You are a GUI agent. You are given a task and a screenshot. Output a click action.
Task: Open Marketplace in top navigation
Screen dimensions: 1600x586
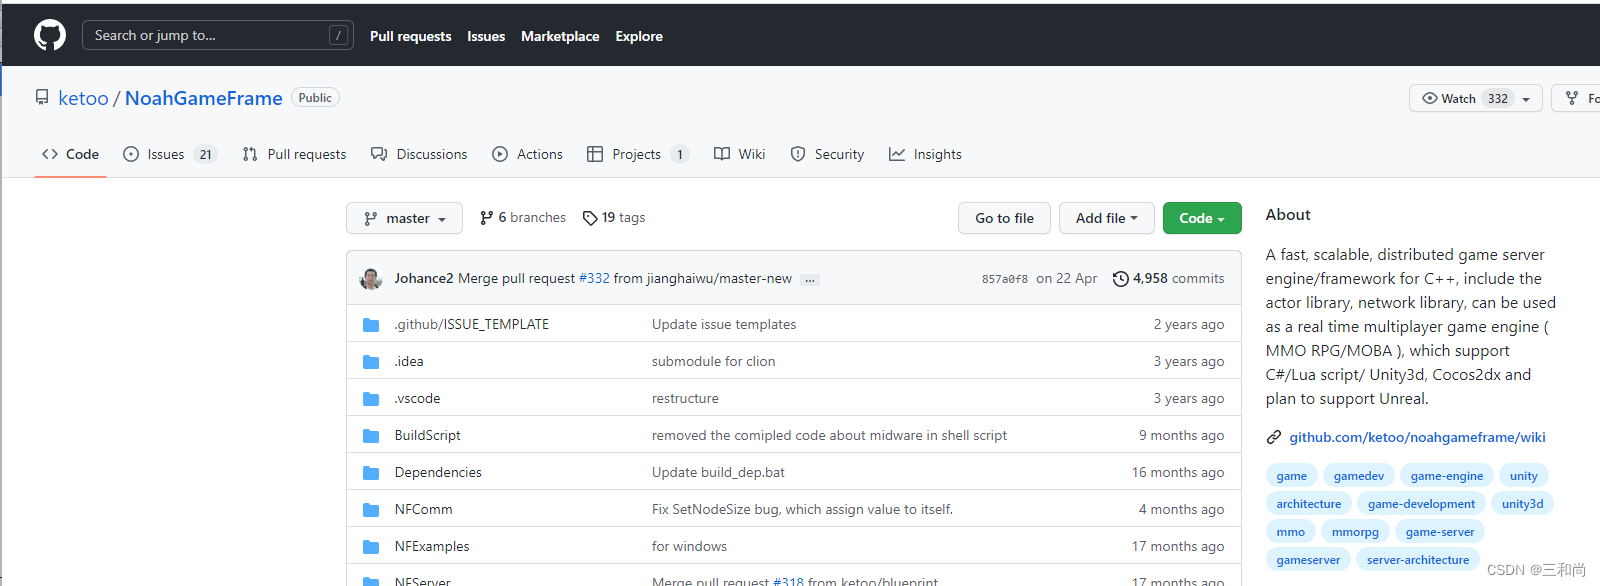tap(560, 36)
